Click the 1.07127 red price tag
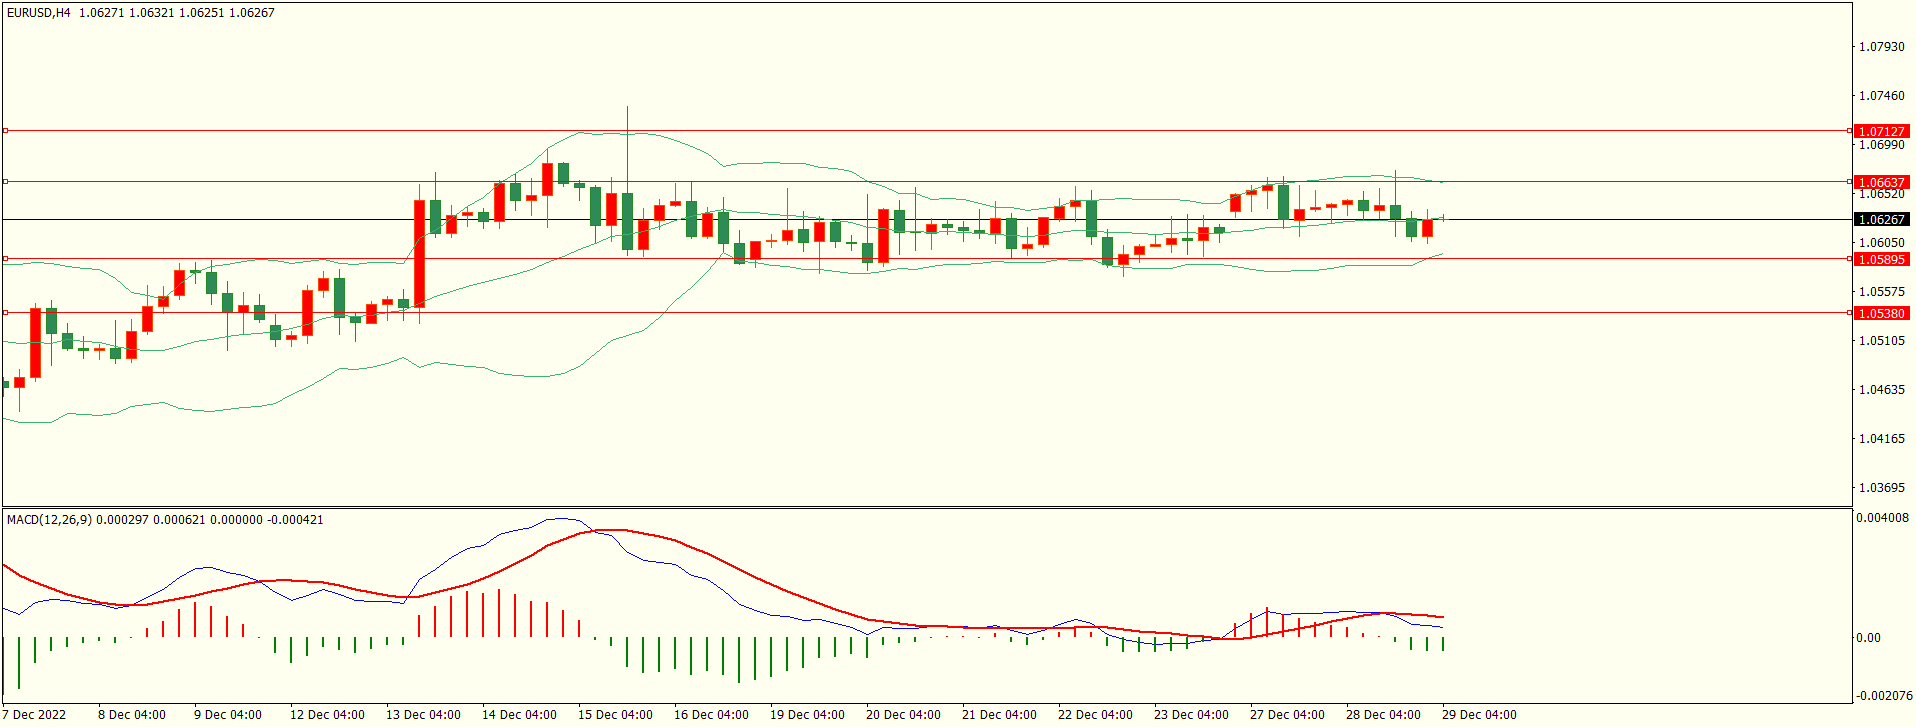The height and width of the screenshot is (727, 1916). click(x=1881, y=131)
